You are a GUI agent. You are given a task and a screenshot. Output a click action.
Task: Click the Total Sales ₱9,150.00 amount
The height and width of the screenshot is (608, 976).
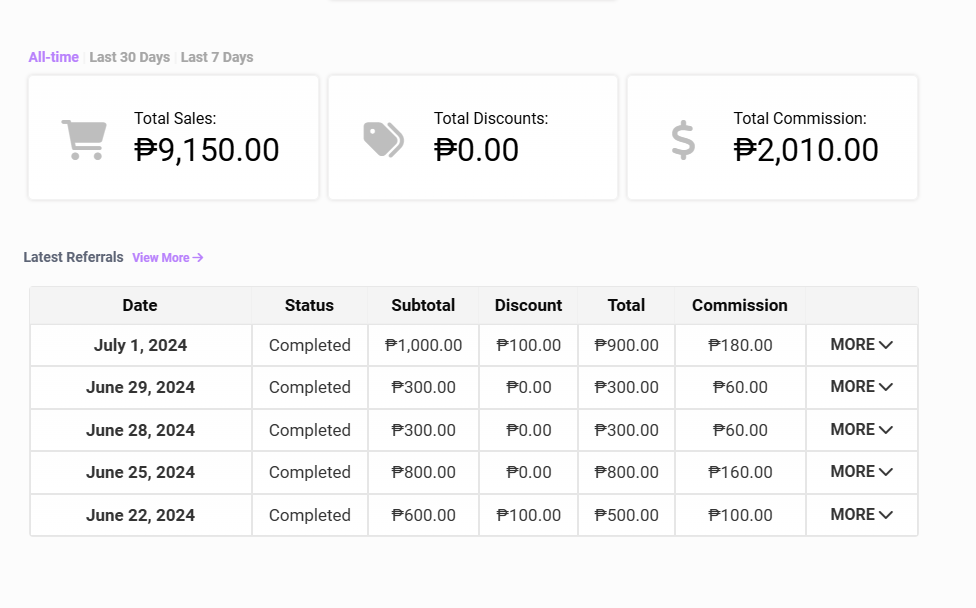(x=207, y=150)
